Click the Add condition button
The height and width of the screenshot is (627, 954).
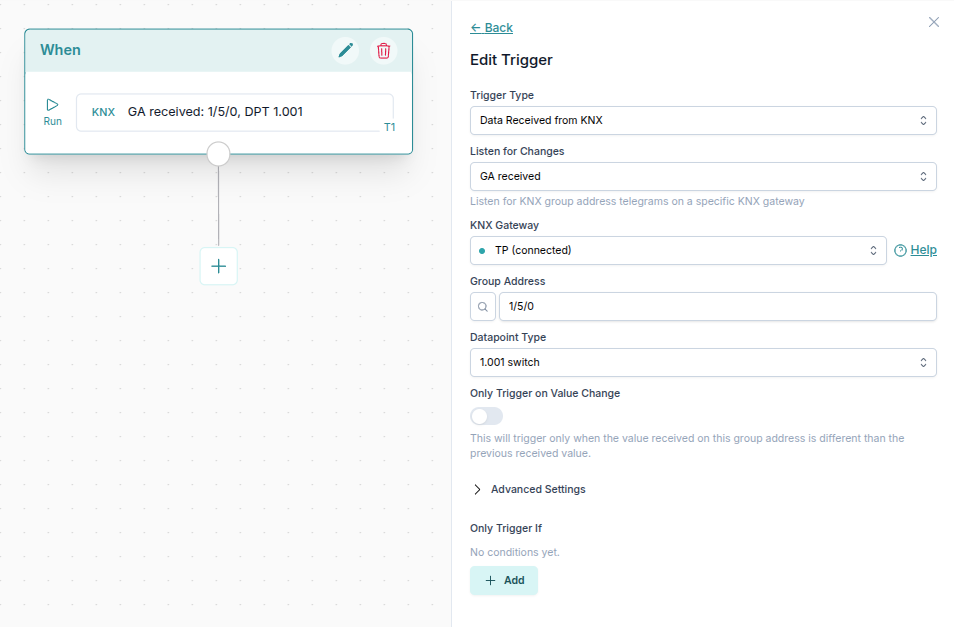tap(504, 581)
